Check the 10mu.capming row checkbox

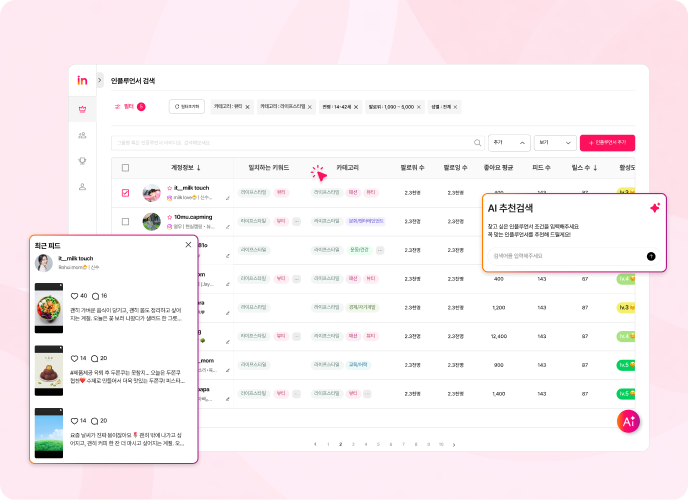(125, 221)
